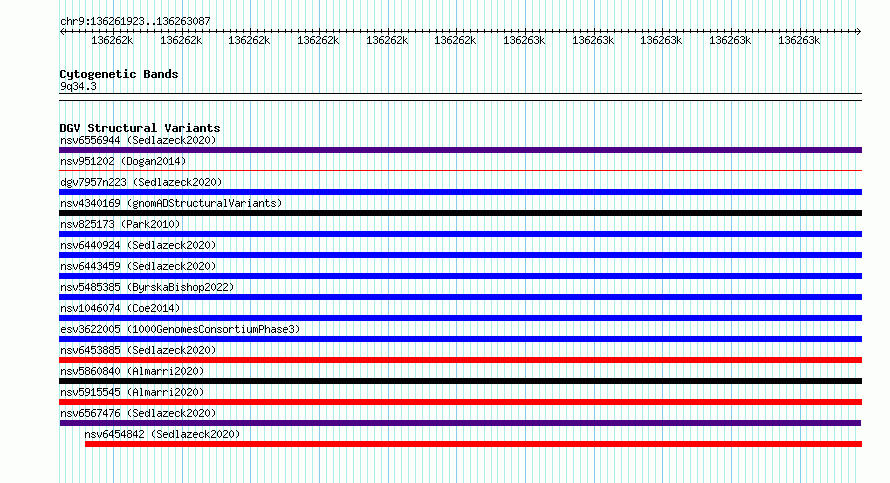
Task: Open the nsv6443459 (Sedlazeck2020) label
Action: [x=138, y=266]
